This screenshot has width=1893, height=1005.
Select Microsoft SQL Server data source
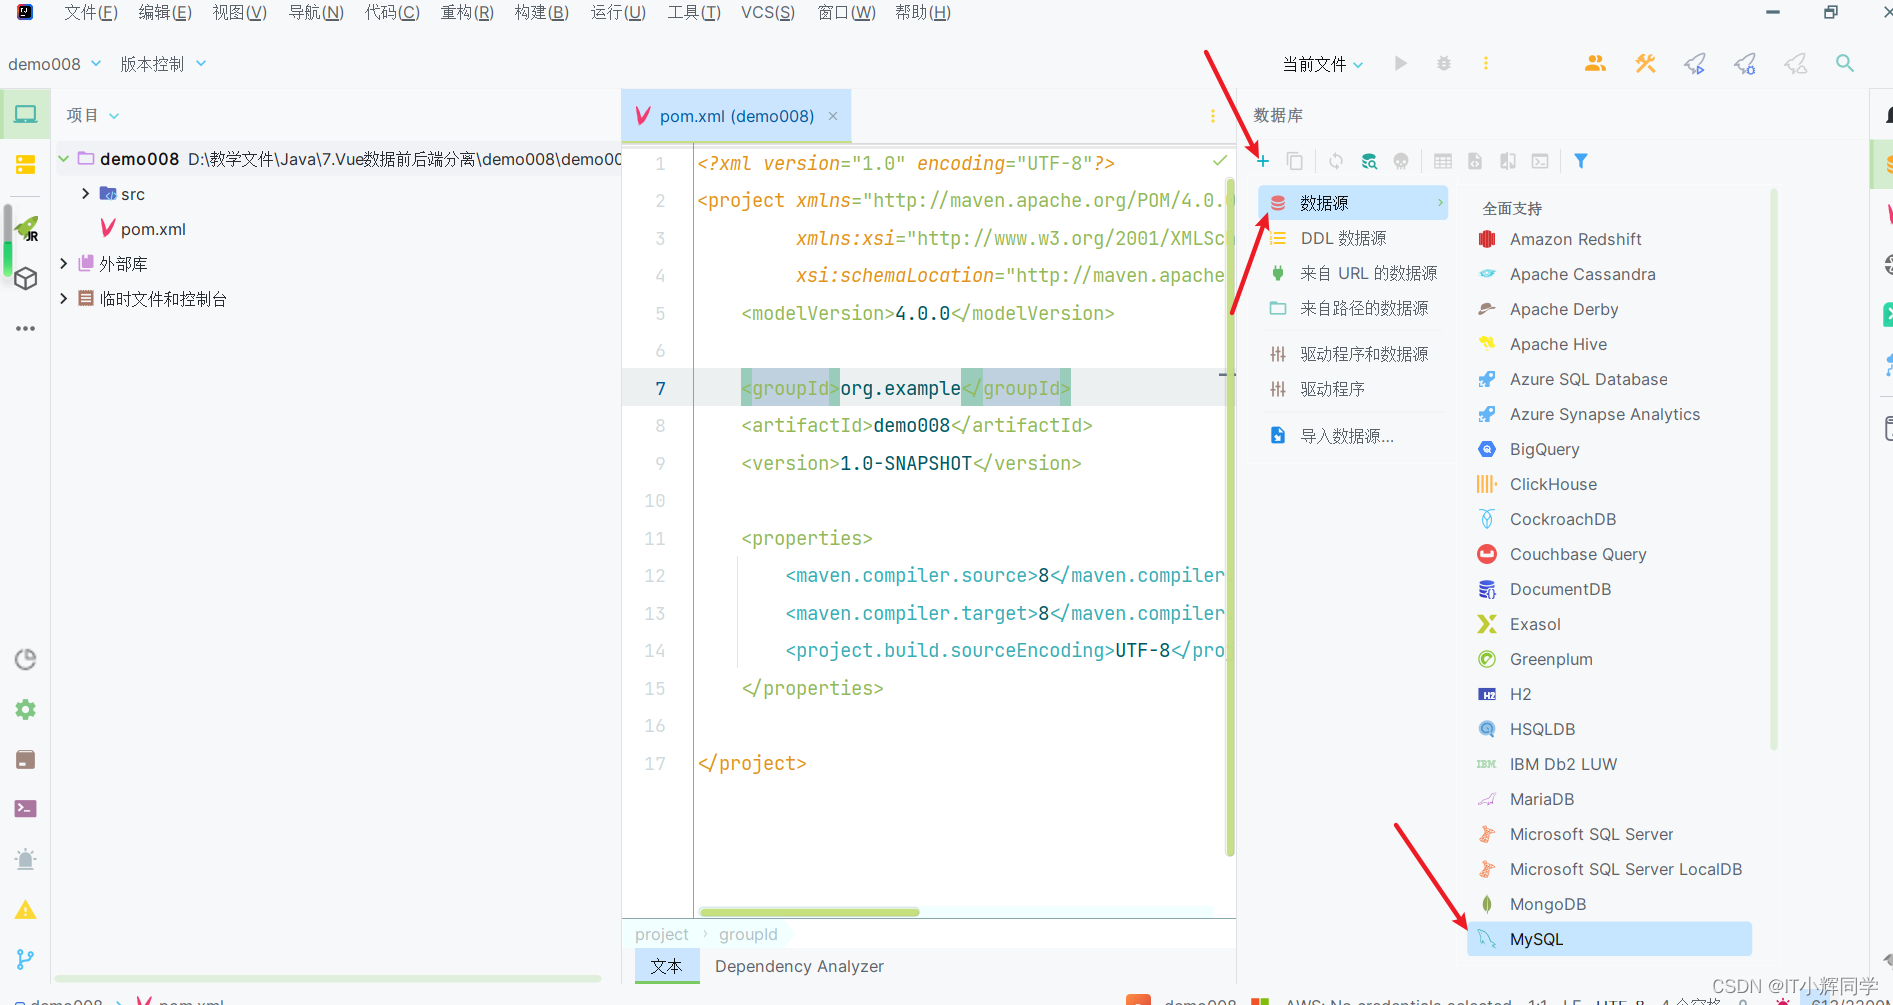click(1609, 834)
